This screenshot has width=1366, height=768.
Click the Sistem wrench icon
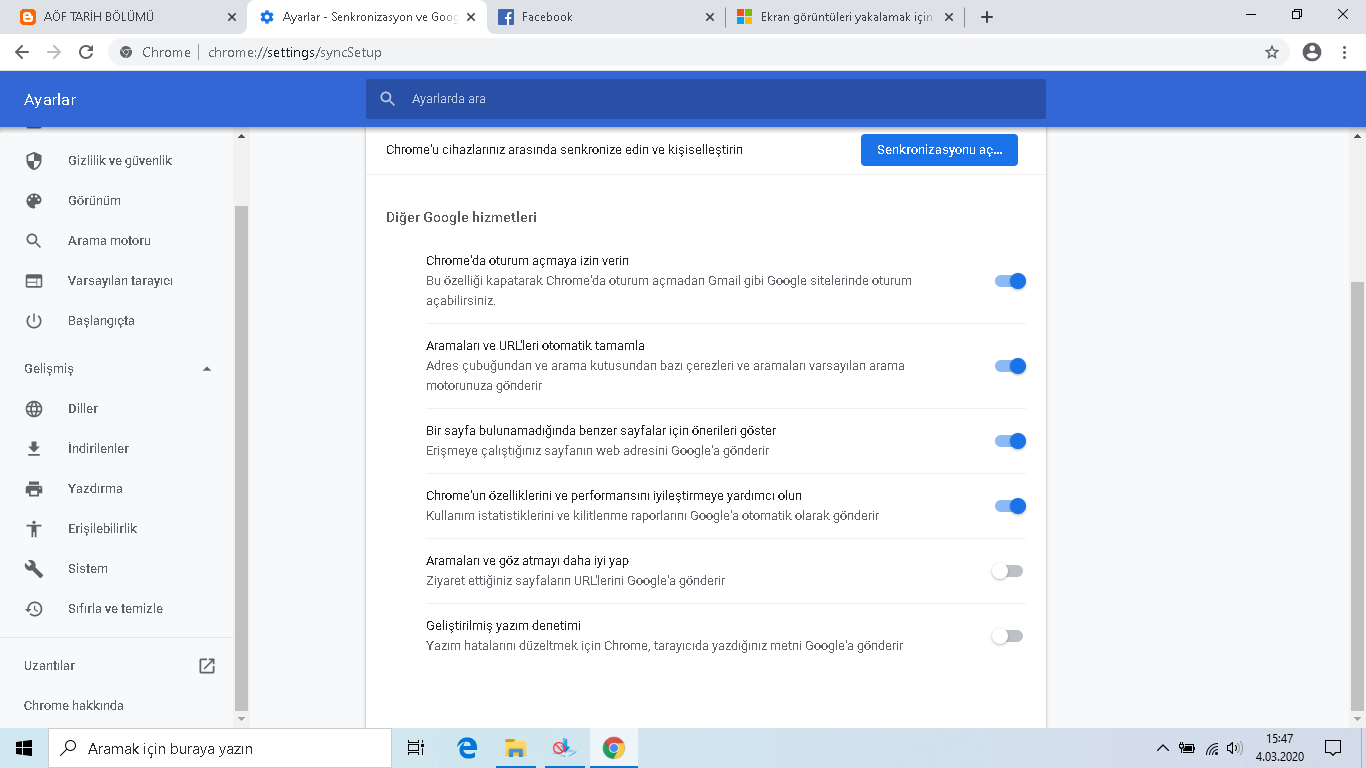point(34,569)
